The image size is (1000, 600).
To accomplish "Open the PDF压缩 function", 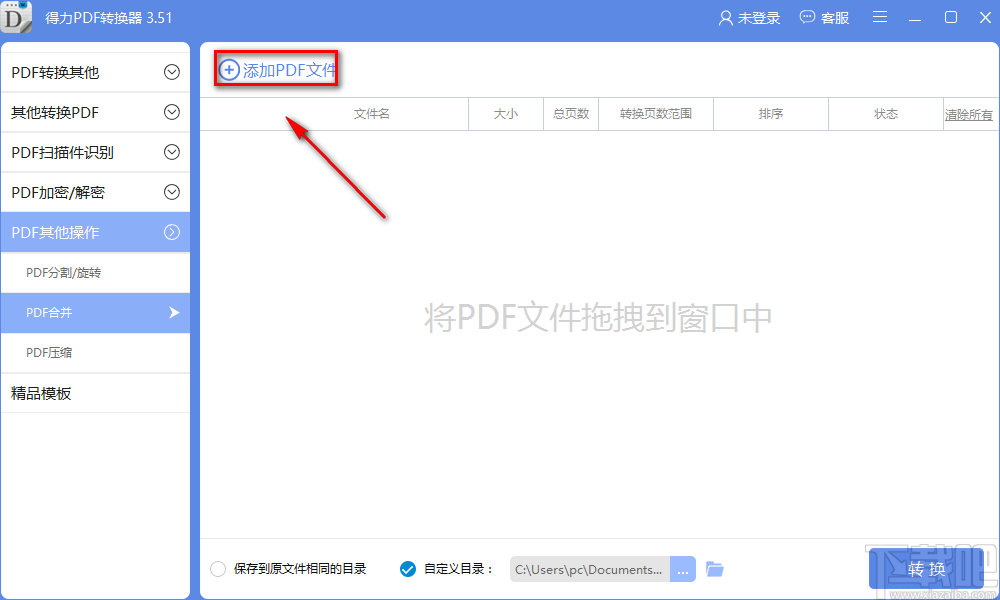I will click(95, 353).
